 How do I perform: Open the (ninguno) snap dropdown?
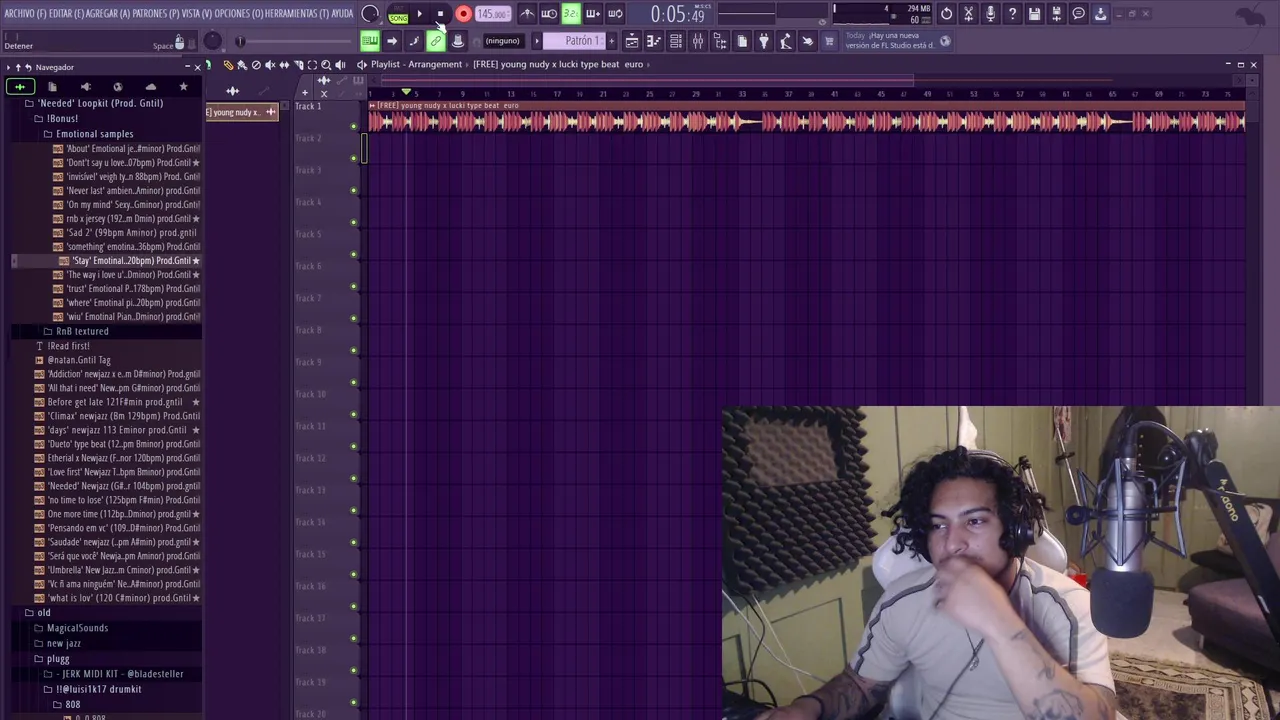point(502,41)
